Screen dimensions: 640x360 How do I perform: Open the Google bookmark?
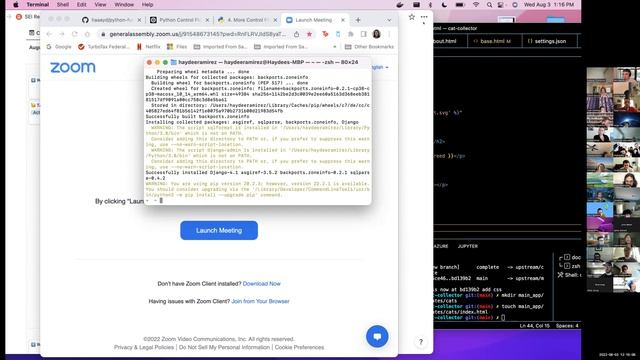59,47
